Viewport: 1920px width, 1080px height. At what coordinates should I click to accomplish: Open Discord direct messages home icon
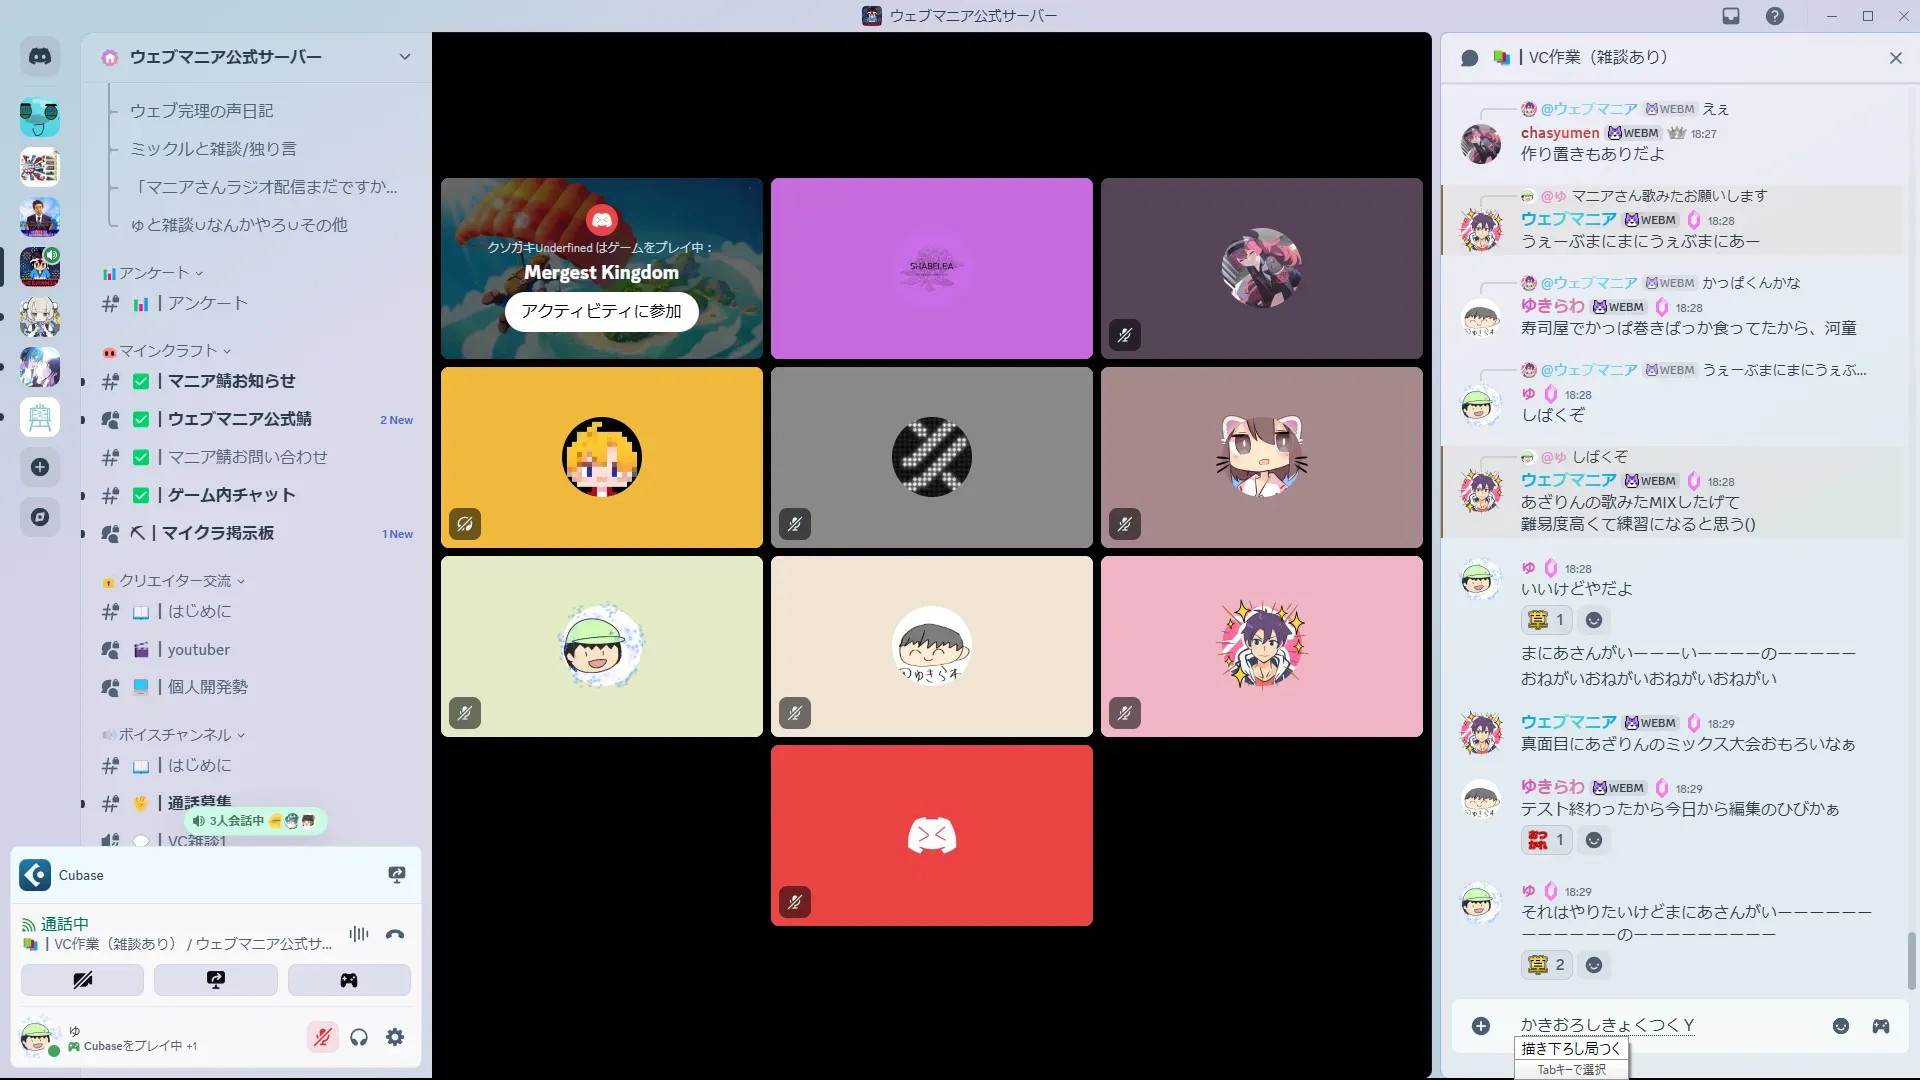click(40, 57)
